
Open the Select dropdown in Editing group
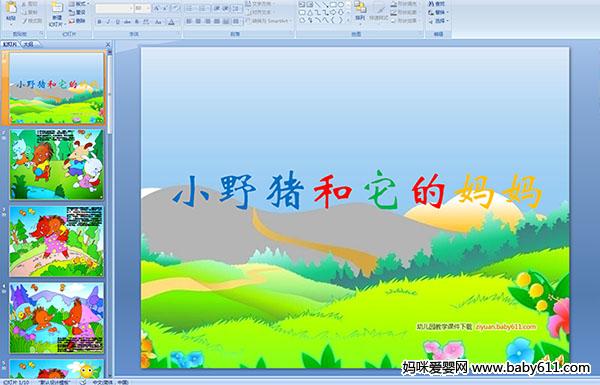pyautogui.click(x=438, y=21)
